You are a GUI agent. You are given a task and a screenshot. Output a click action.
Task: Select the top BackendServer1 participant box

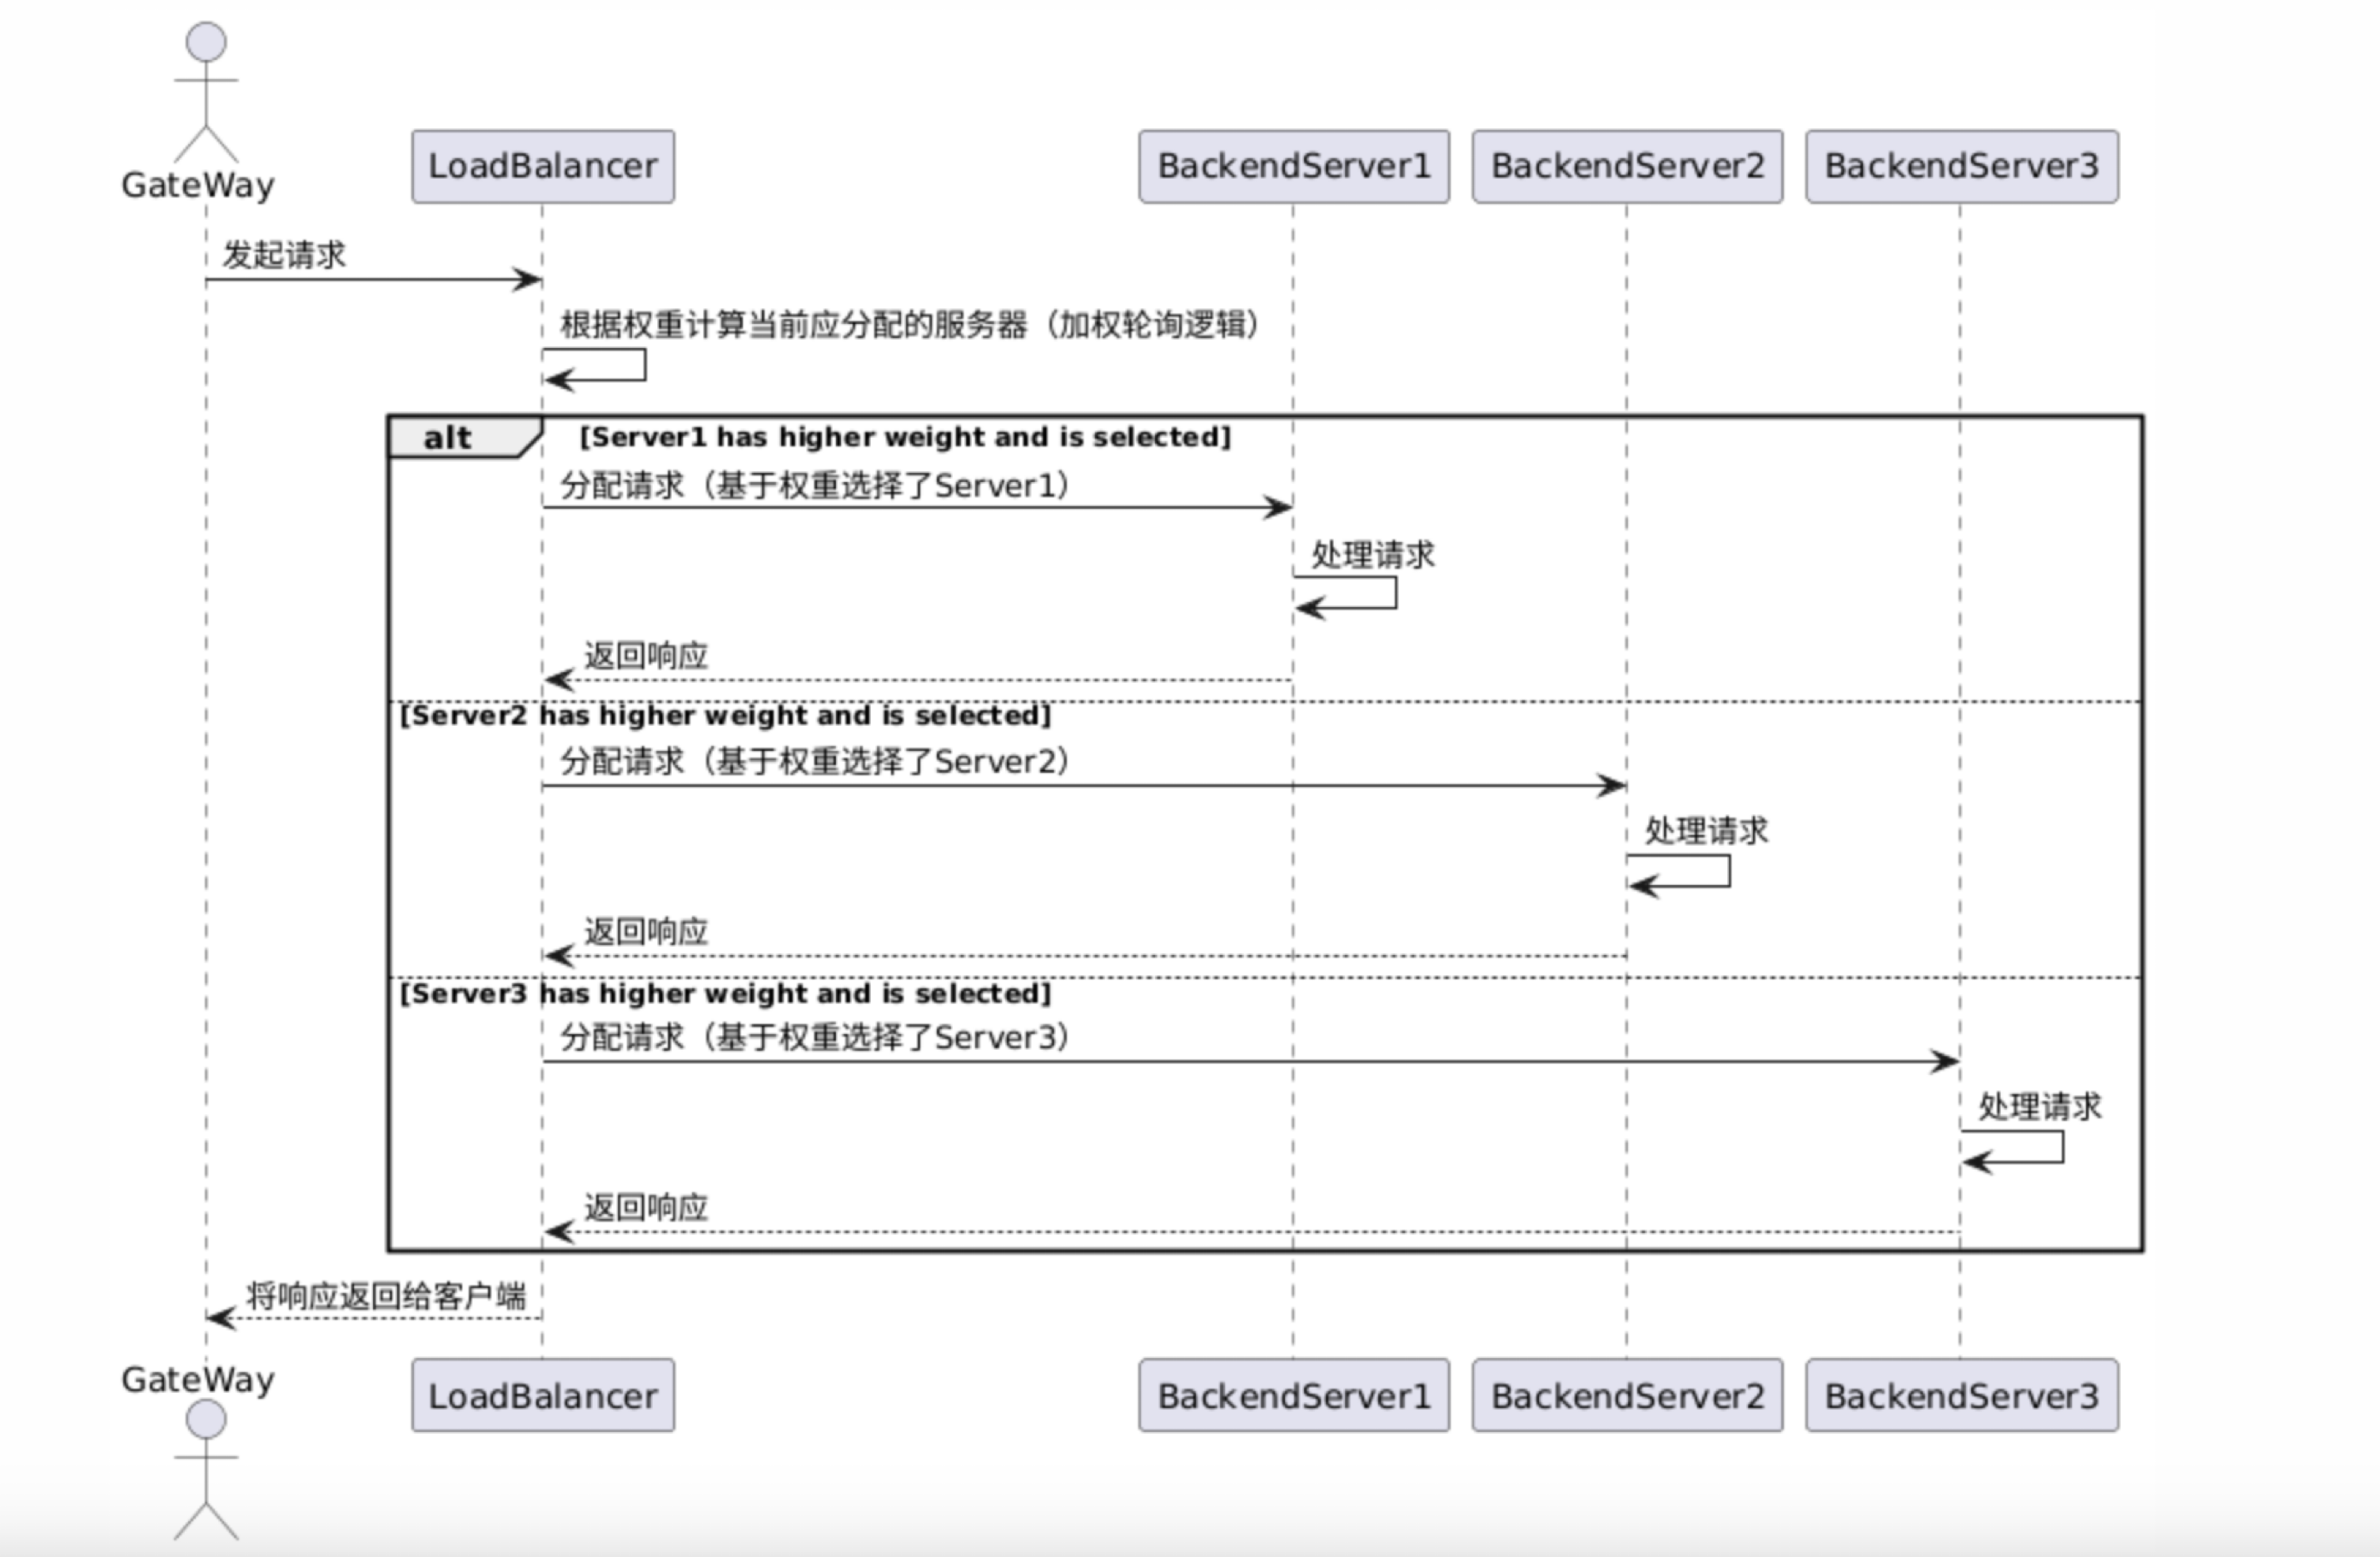tap(1294, 166)
